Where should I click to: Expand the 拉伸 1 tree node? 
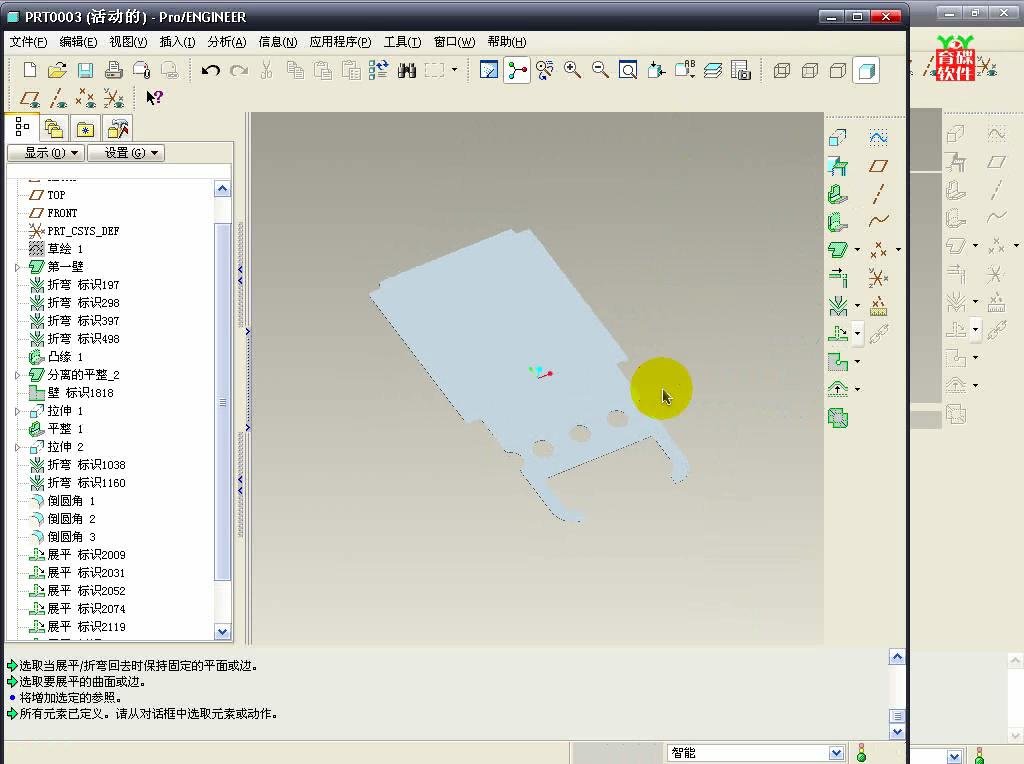(18, 411)
